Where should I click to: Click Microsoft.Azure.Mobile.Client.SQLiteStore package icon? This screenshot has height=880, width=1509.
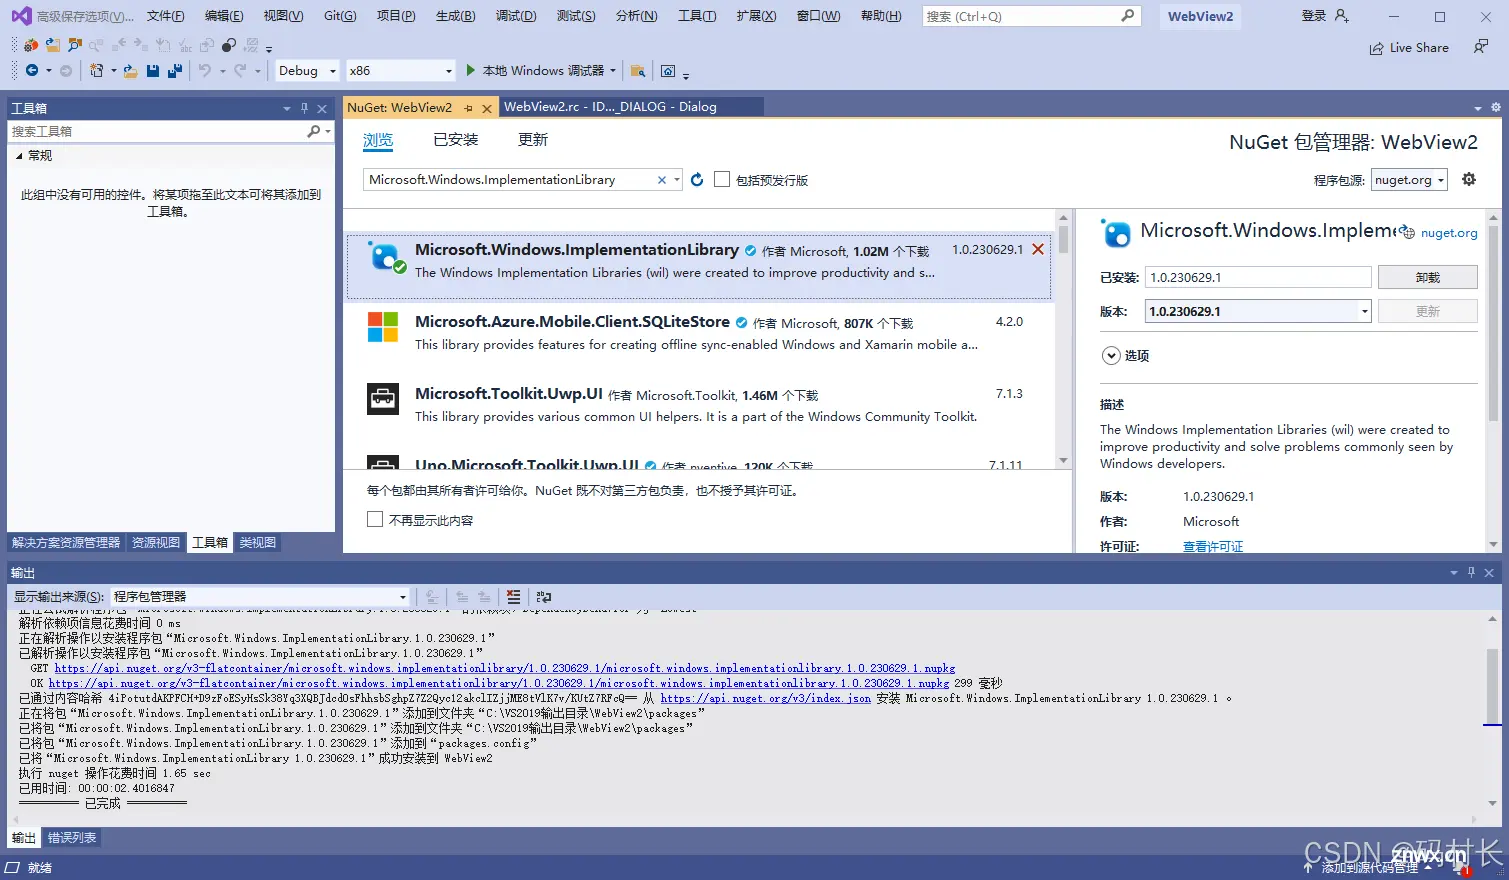point(383,327)
